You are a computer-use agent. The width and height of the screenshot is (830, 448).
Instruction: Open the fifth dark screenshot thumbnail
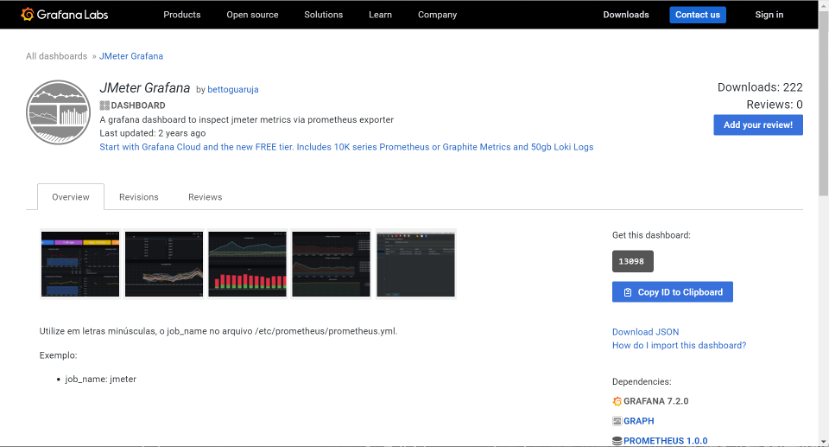[x=416, y=264]
